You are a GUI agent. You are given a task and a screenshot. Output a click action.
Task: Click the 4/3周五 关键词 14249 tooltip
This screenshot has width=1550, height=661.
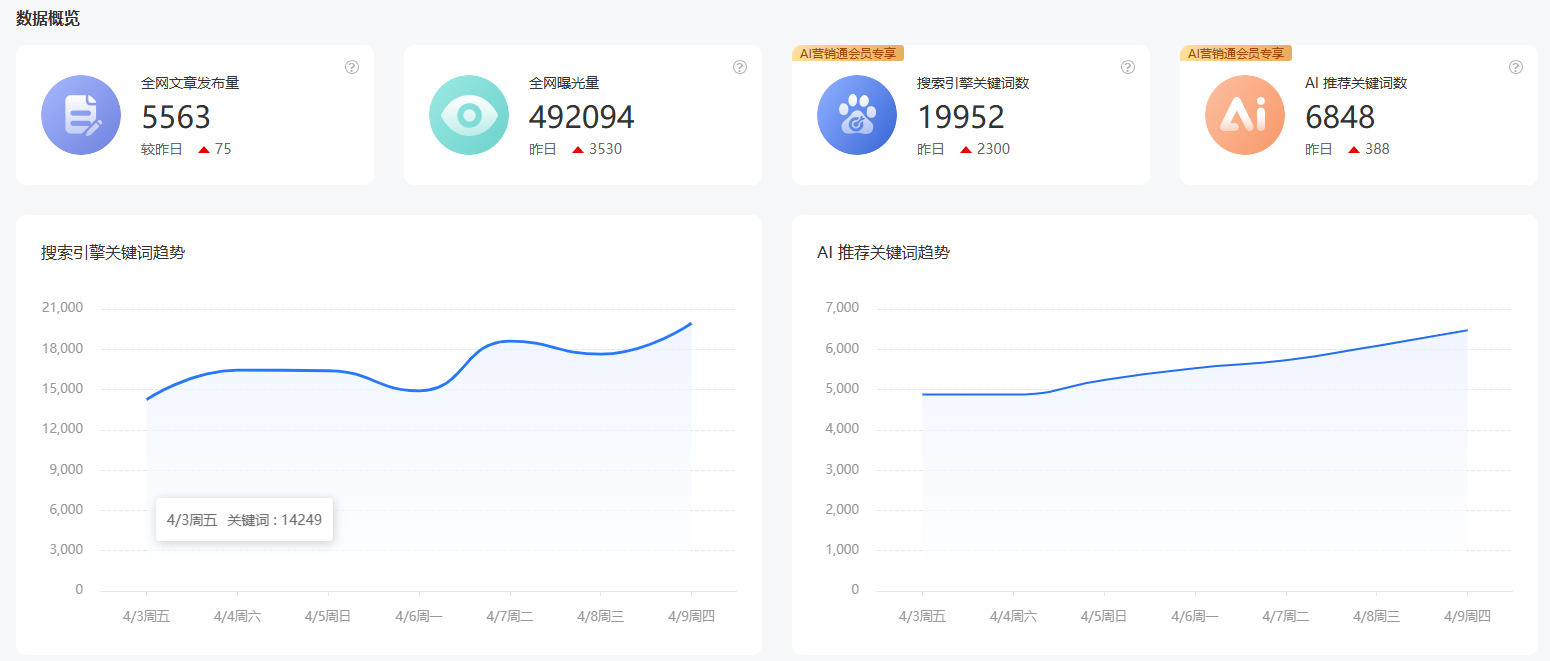(x=244, y=520)
